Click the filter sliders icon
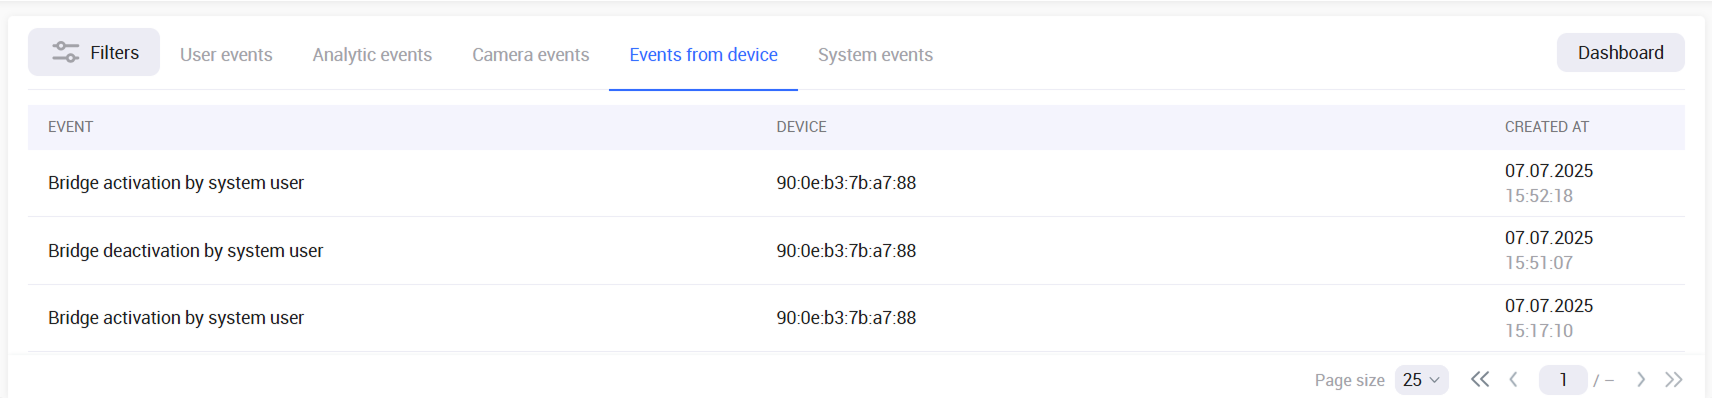 [66, 52]
